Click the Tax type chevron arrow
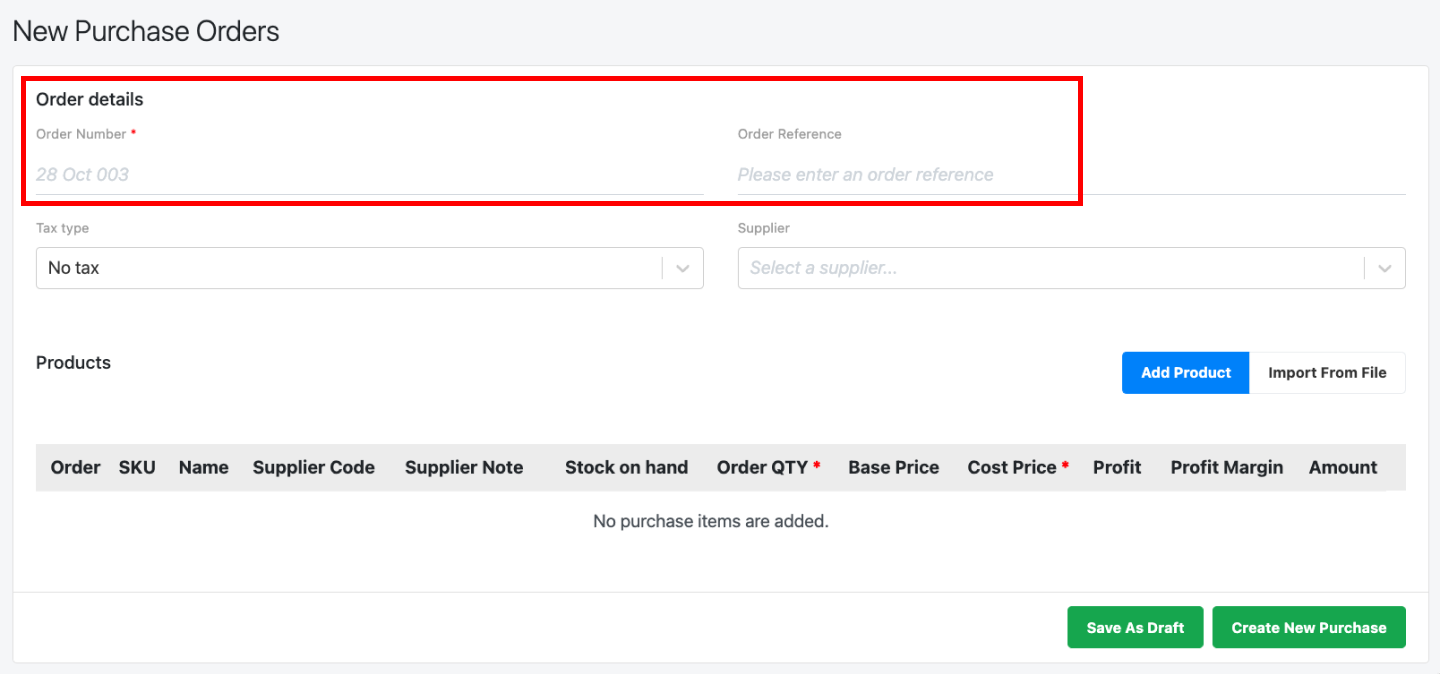Screen dimensions: 1440x674 [683, 268]
